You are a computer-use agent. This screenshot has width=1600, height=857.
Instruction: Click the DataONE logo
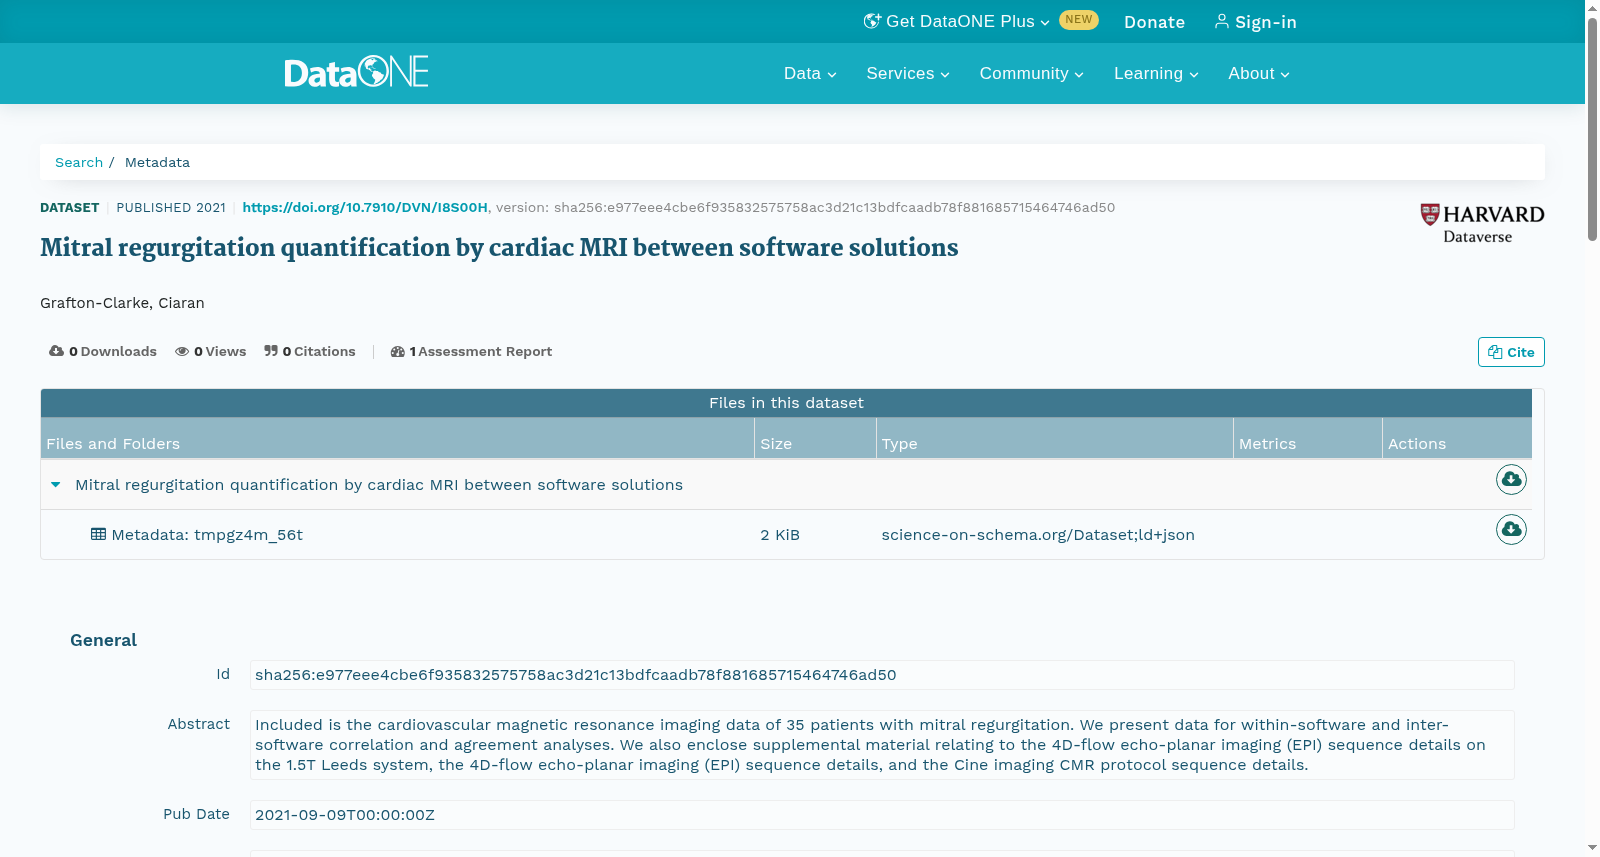356,72
